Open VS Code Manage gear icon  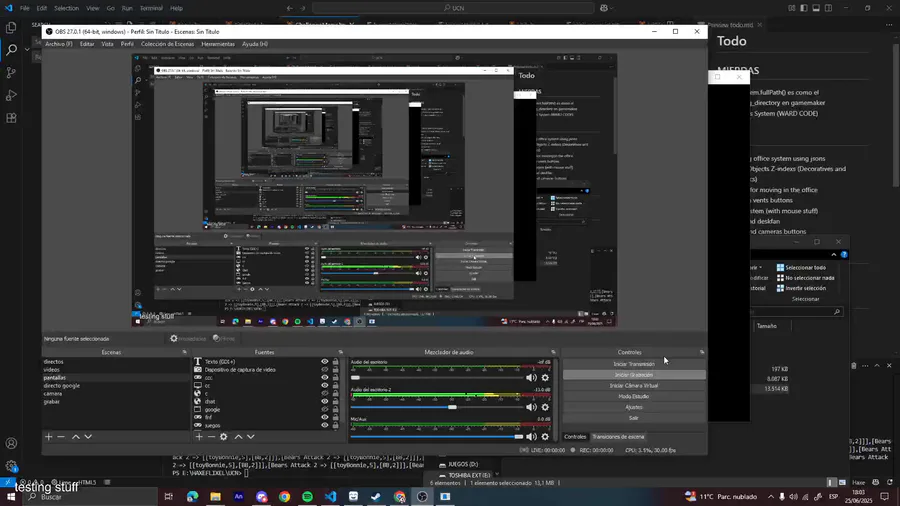click(x=11, y=466)
